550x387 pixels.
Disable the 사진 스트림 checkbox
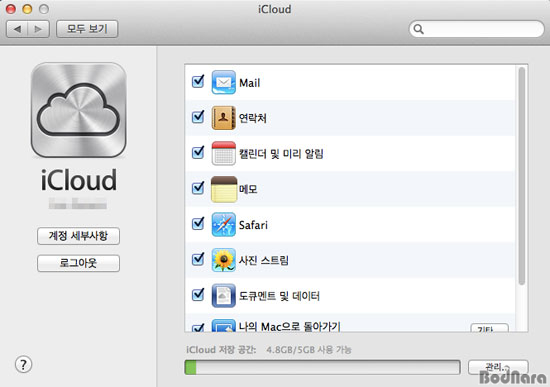[198, 259]
